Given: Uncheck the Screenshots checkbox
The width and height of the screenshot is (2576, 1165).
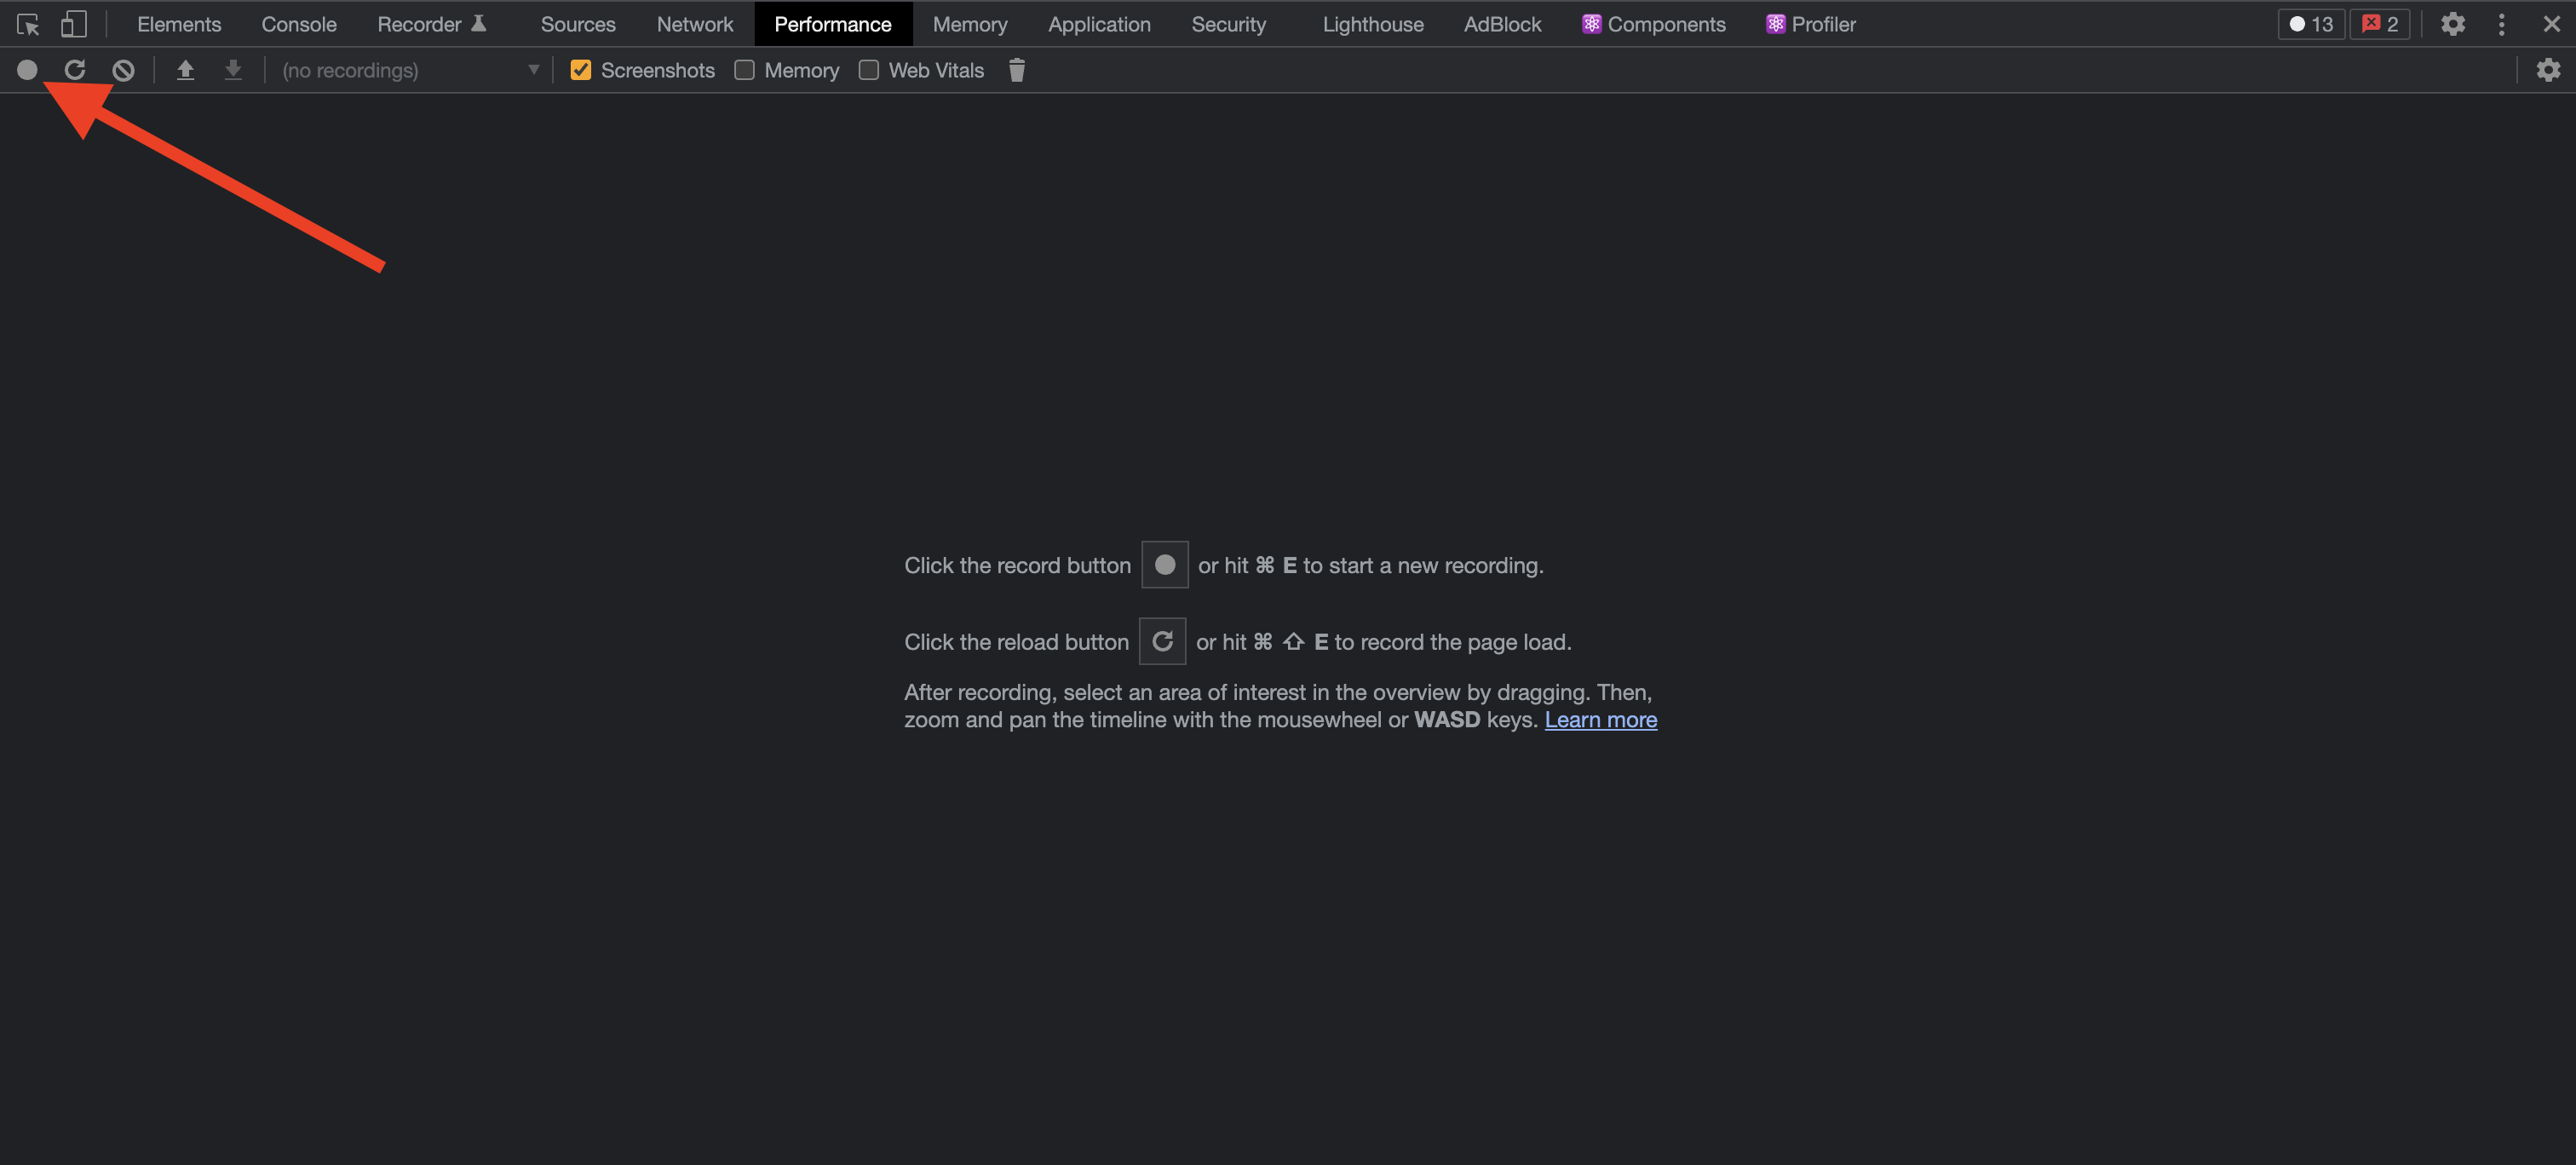Looking at the screenshot, I should click(580, 70).
